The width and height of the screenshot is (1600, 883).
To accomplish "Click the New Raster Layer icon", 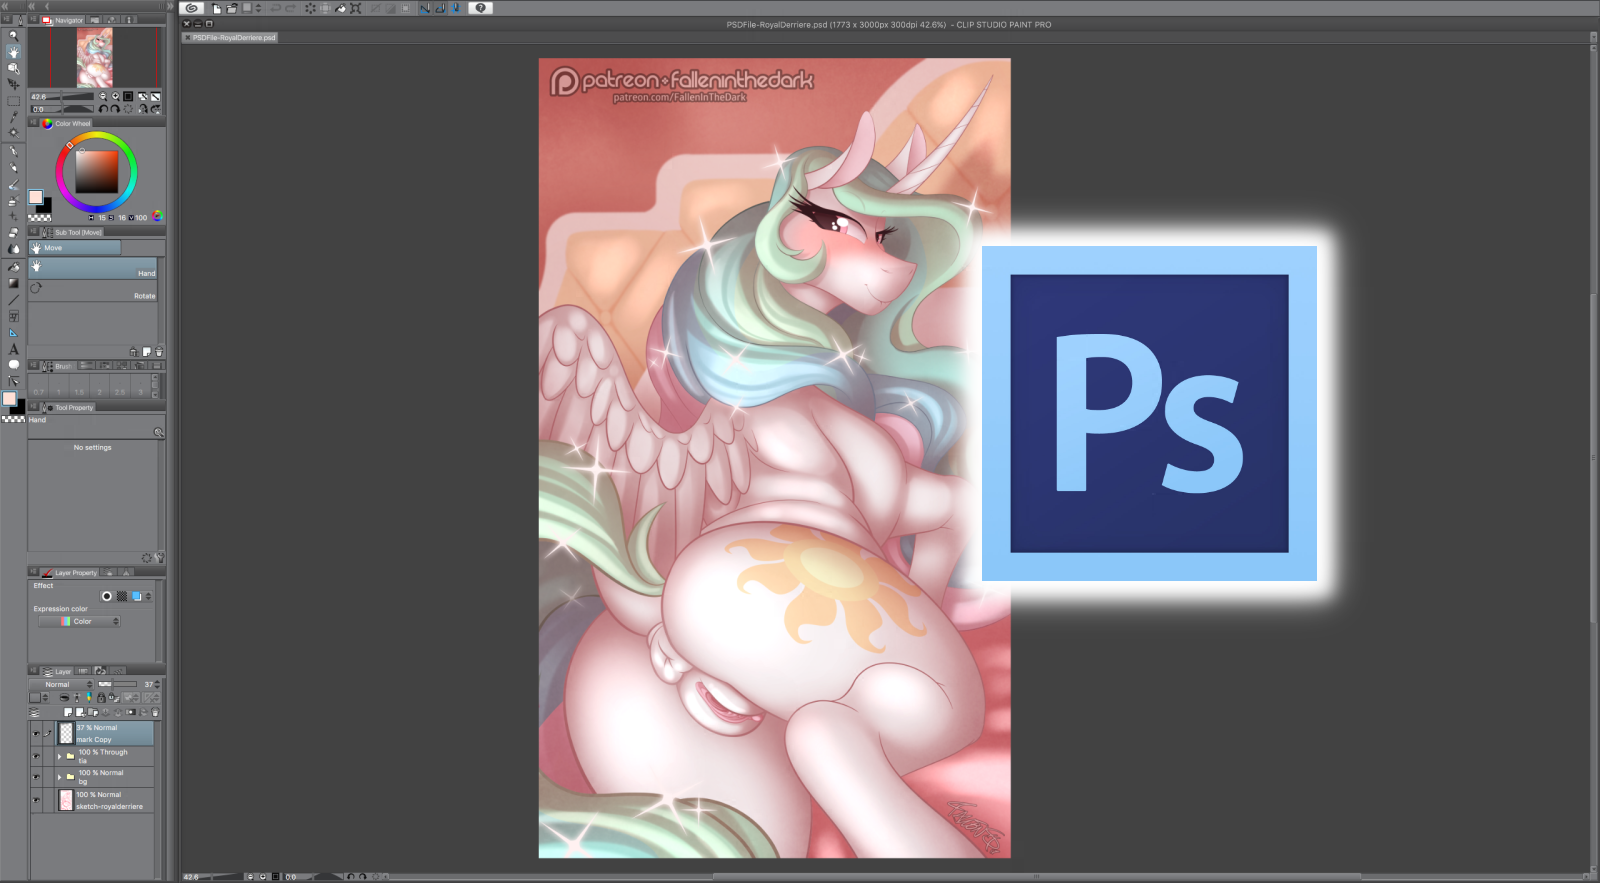I will [68, 712].
